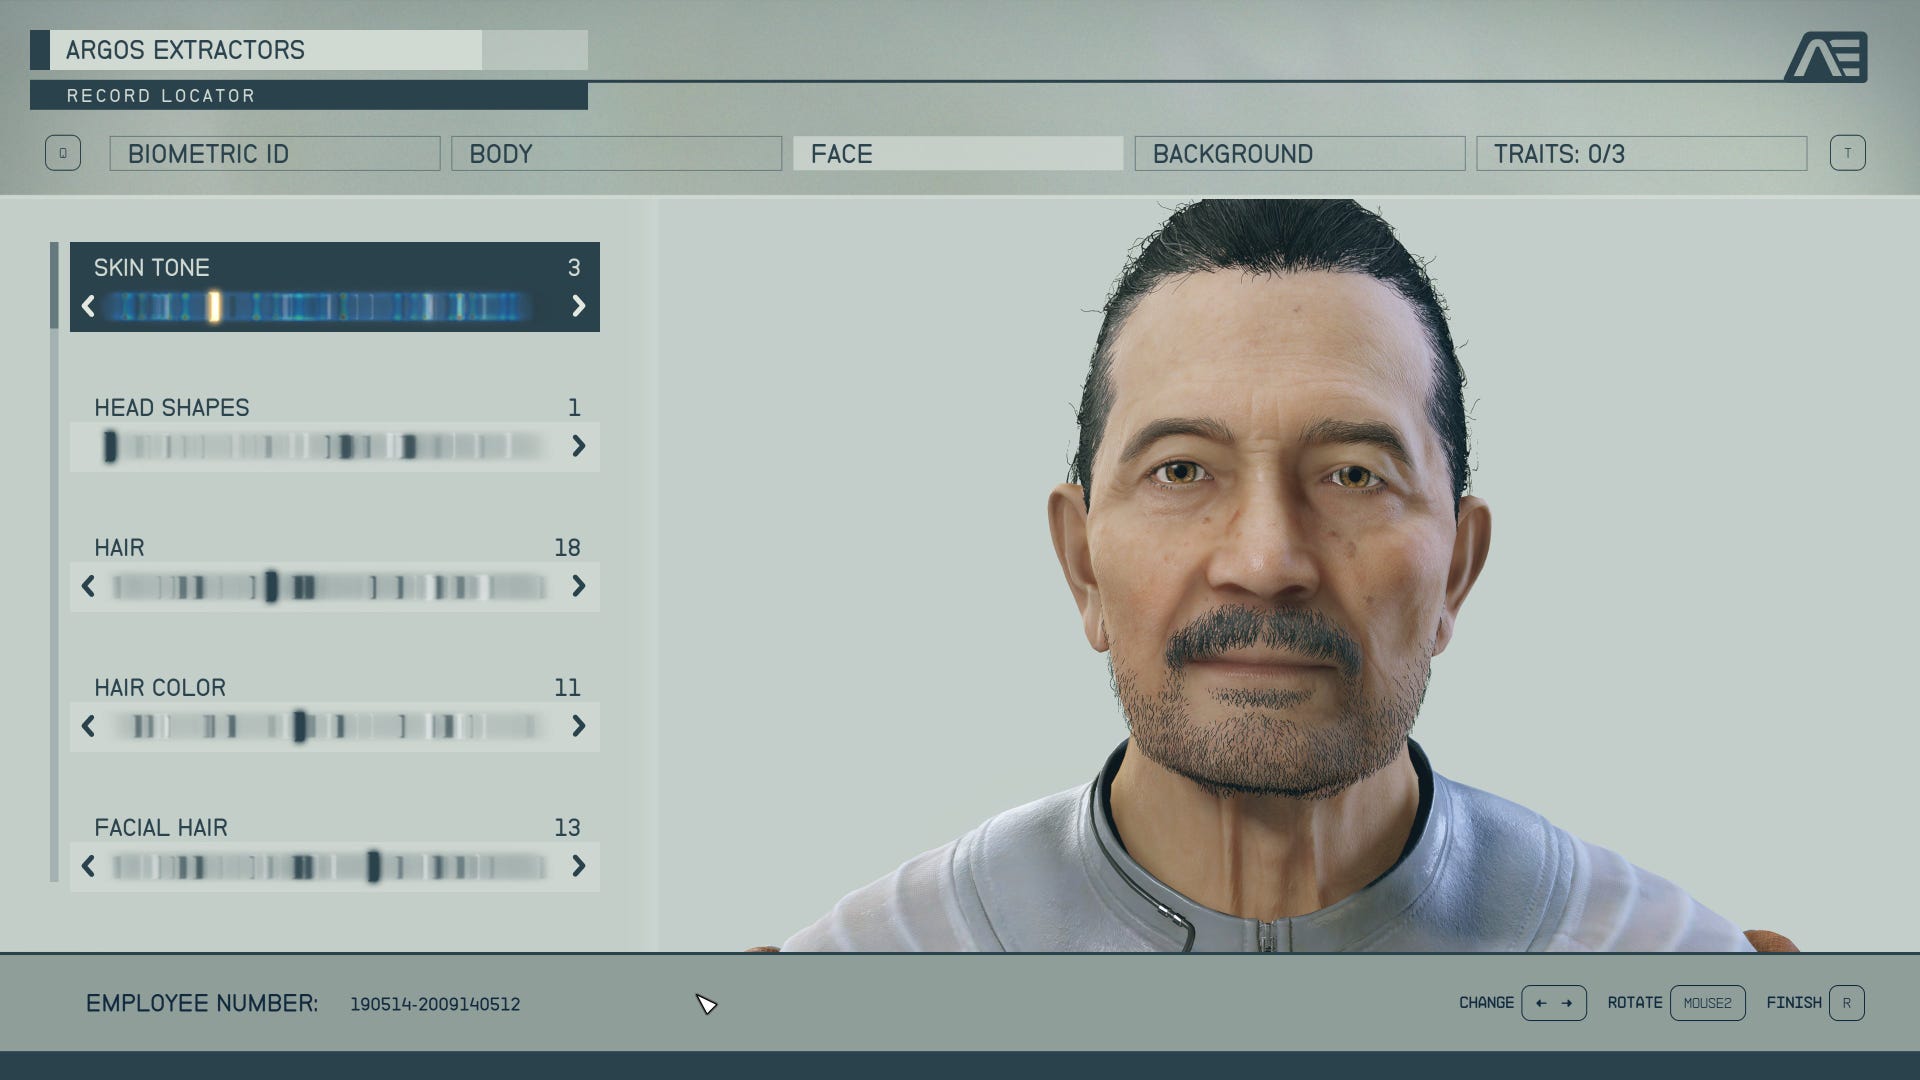Select the Background tab
The image size is (1920, 1080).
1299,154
